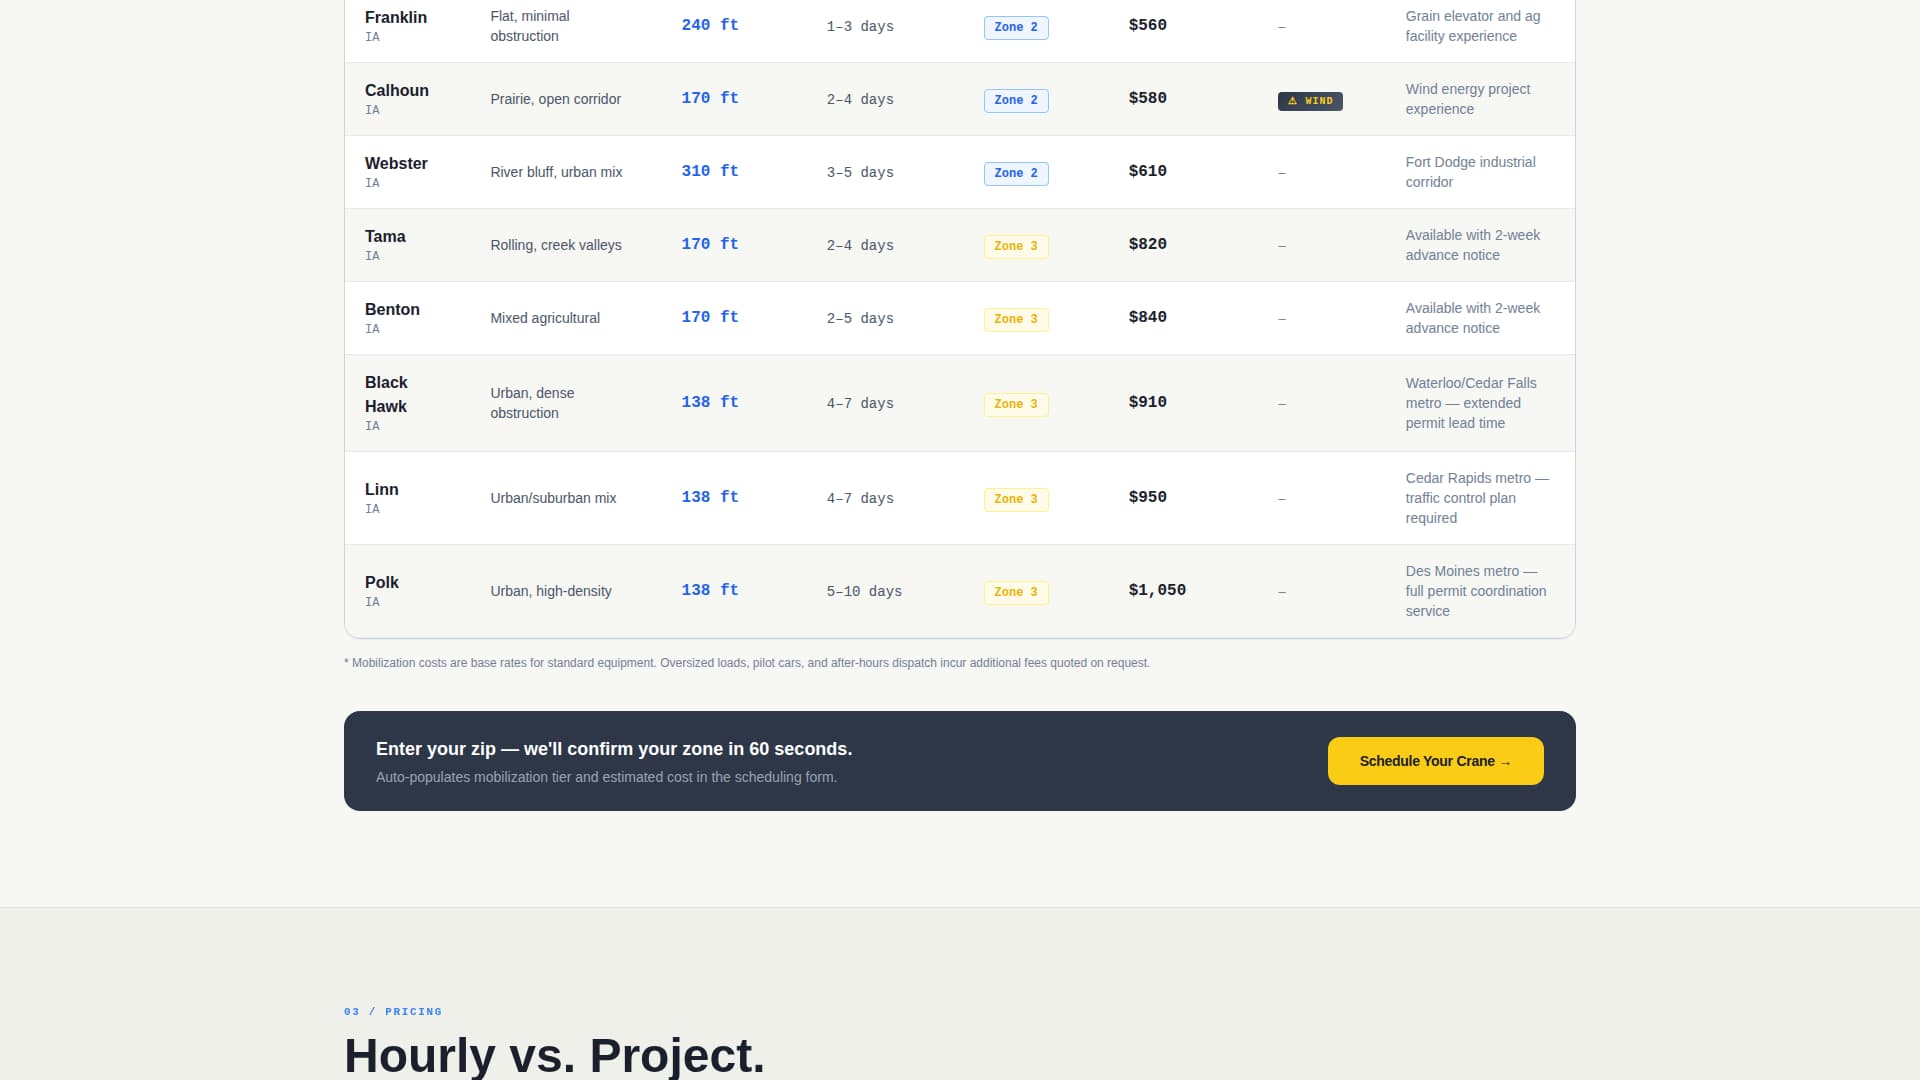Click the $910 mobilization cost

1148,402
